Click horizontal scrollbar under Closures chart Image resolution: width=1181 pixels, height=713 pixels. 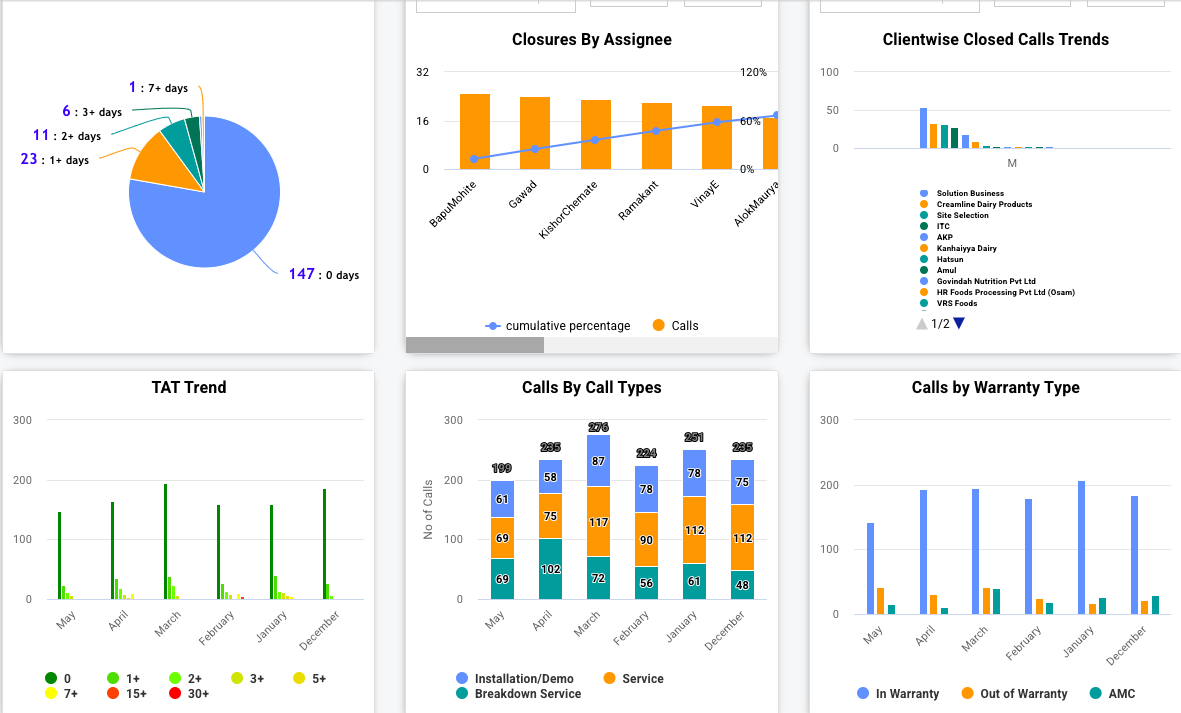pos(475,345)
